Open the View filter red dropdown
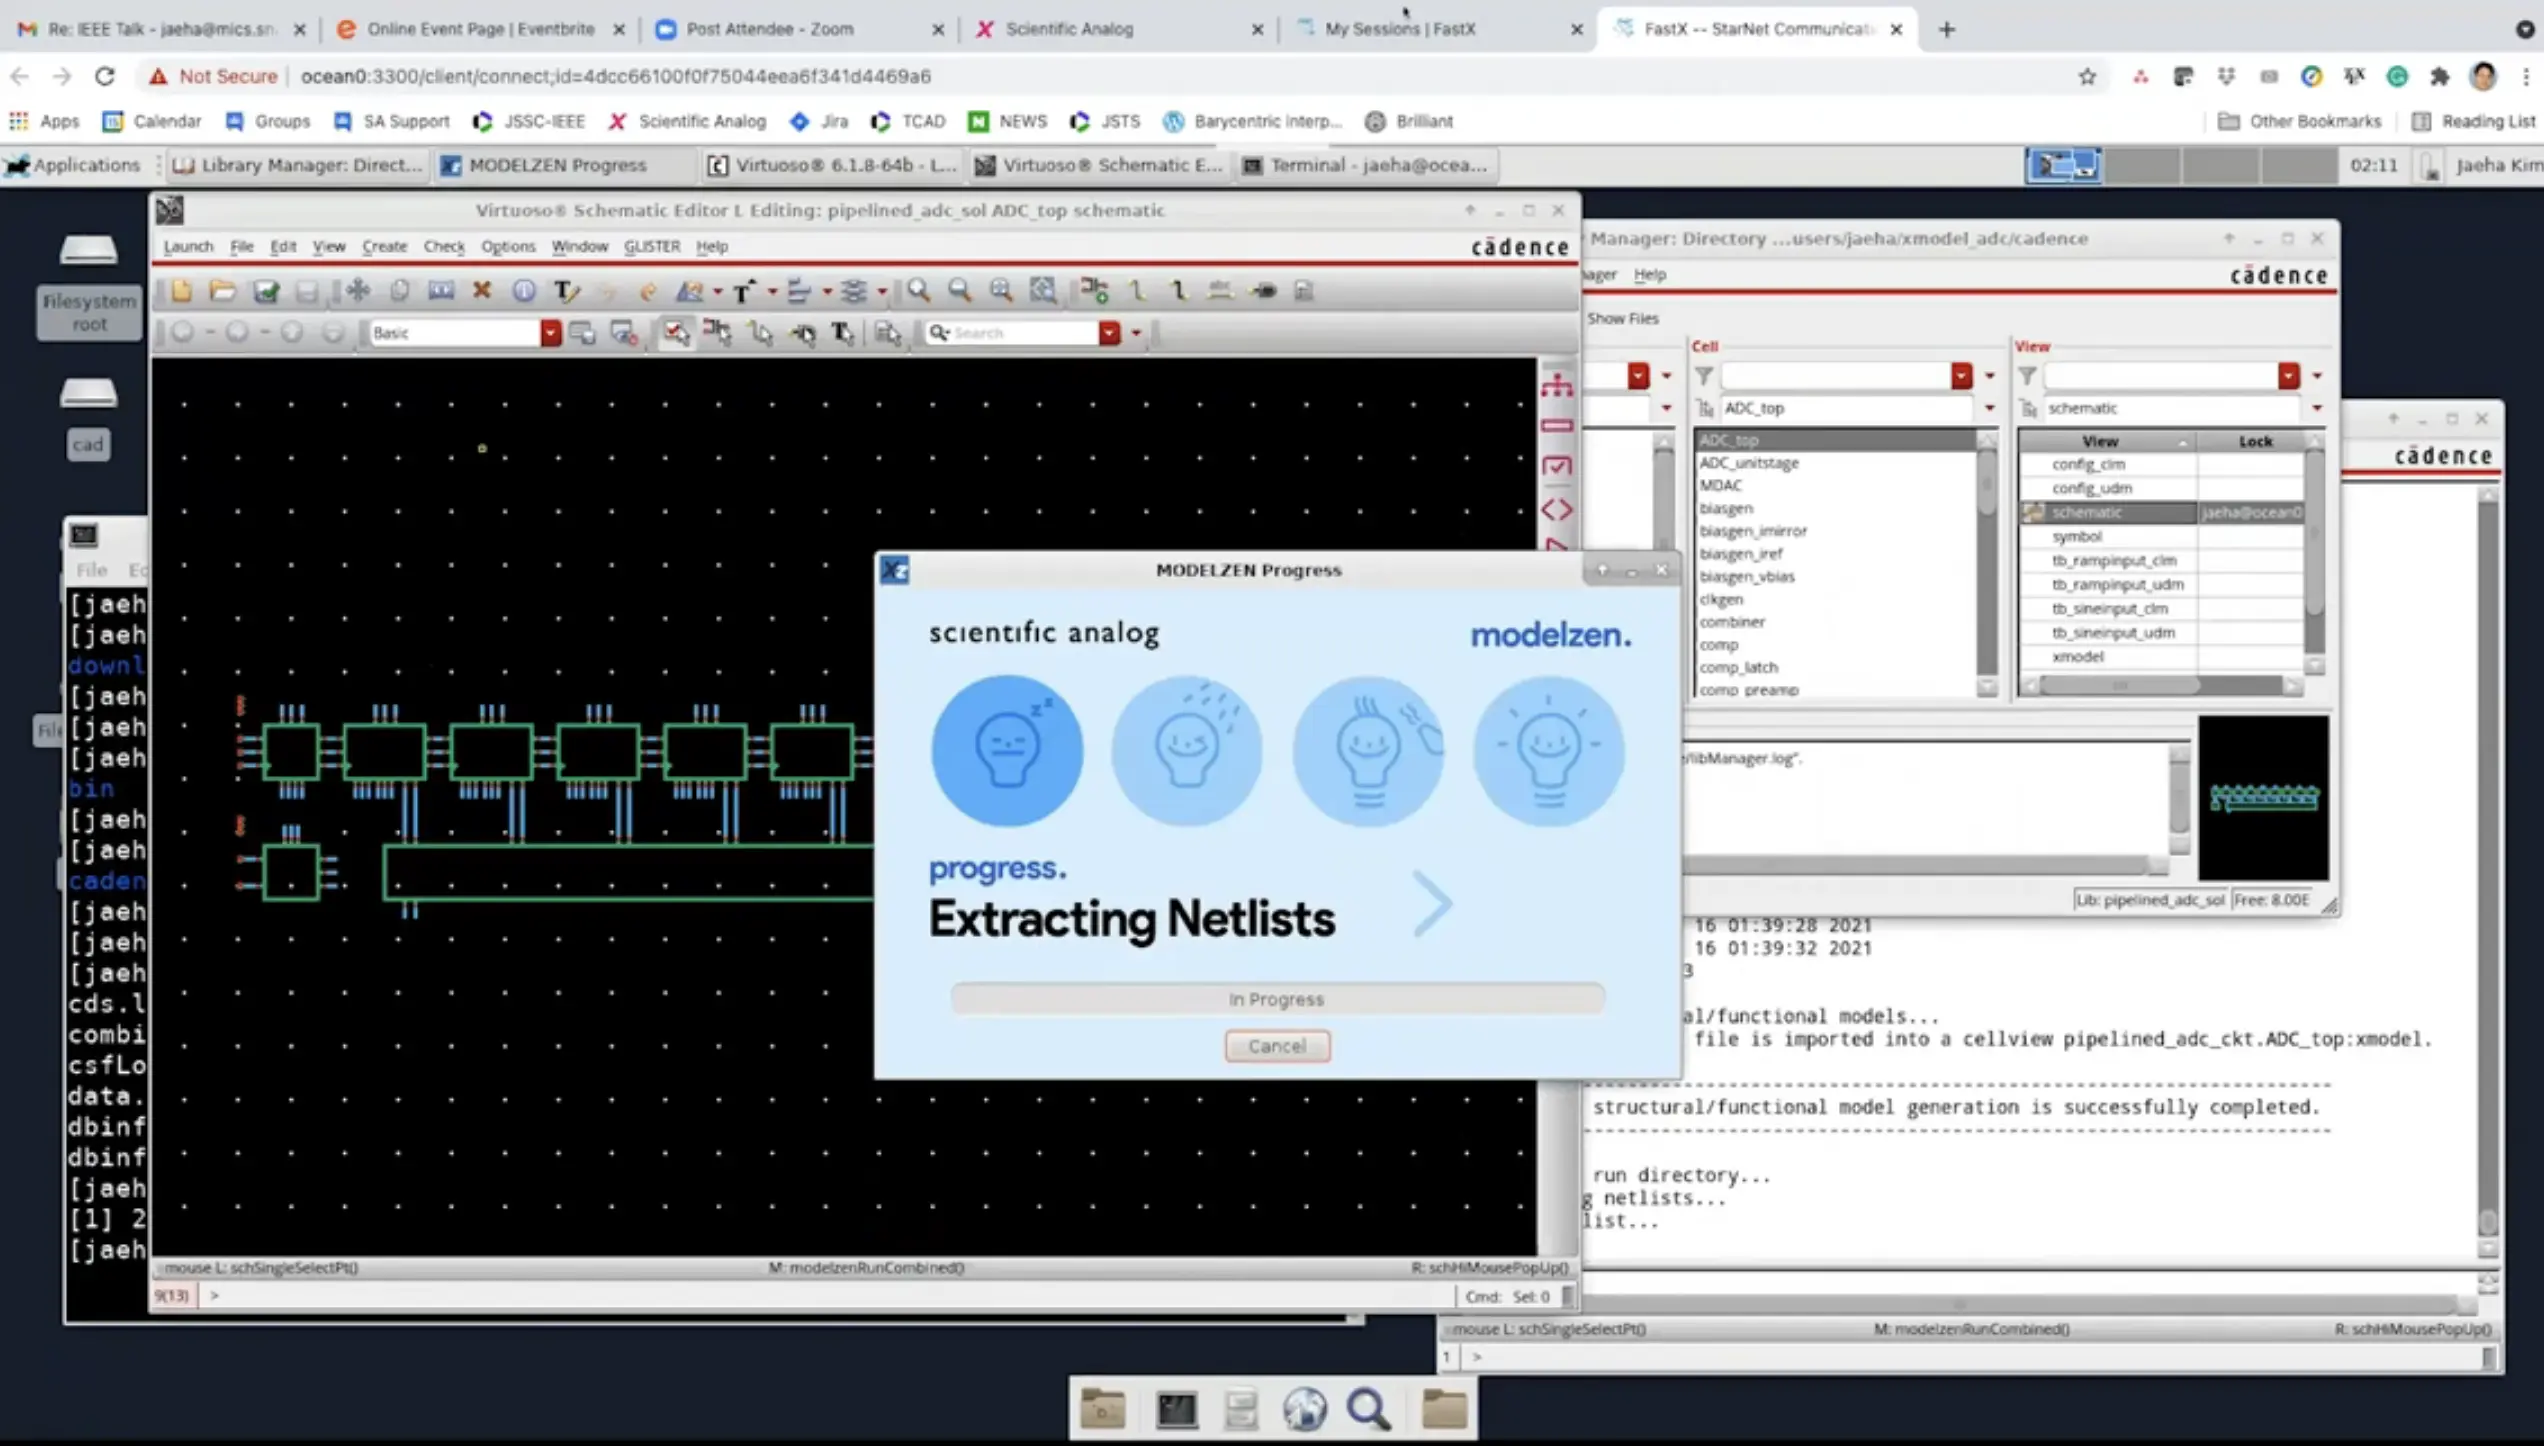 pyautogui.click(x=2288, y=376)
